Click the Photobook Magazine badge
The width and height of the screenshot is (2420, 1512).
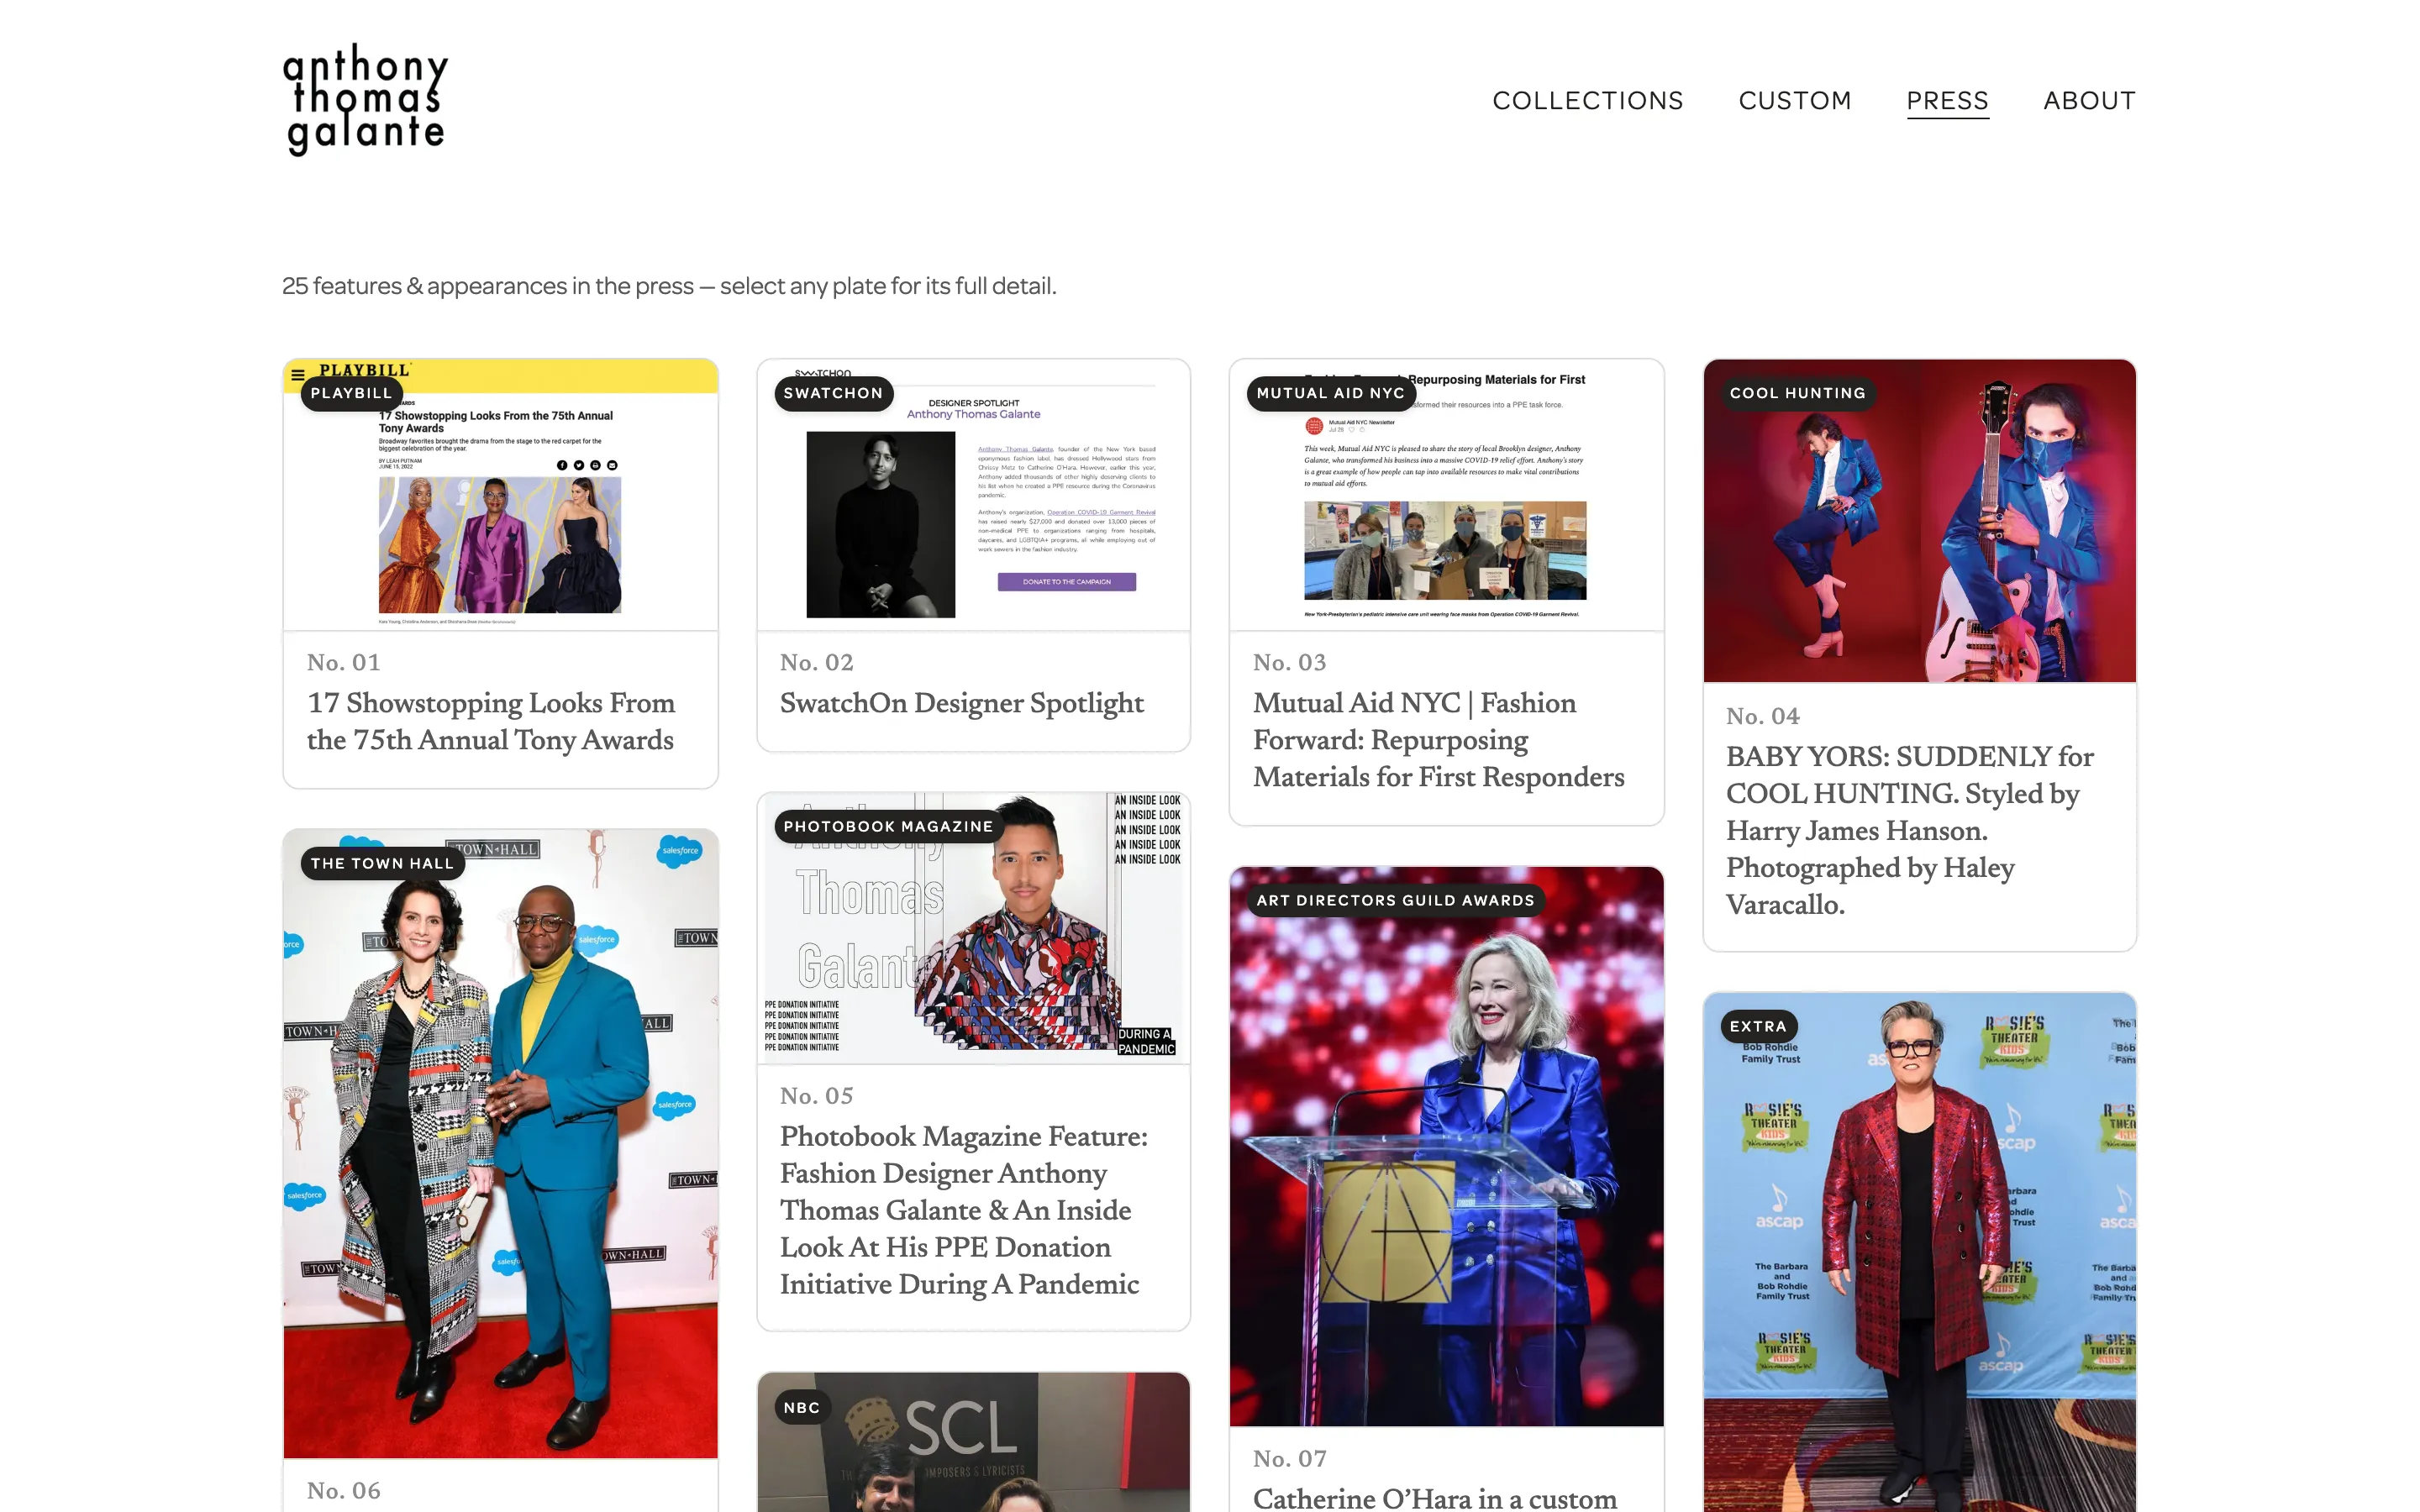(888, 826)
